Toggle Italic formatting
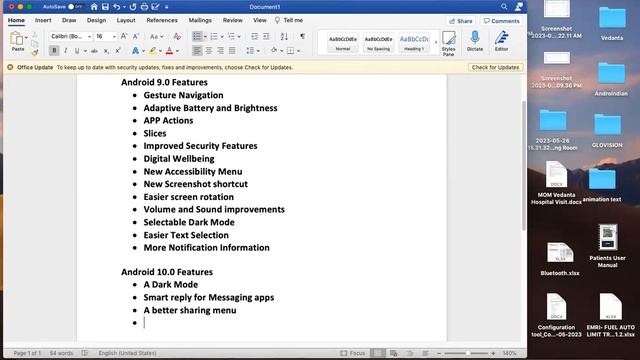 (65, 51)
